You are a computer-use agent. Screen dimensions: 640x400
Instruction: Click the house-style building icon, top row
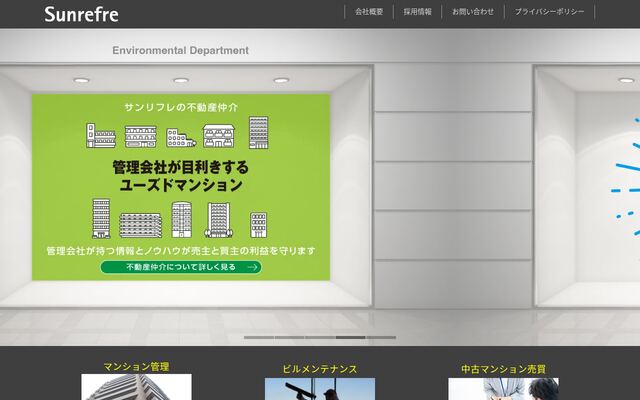(x=219, y=136)
